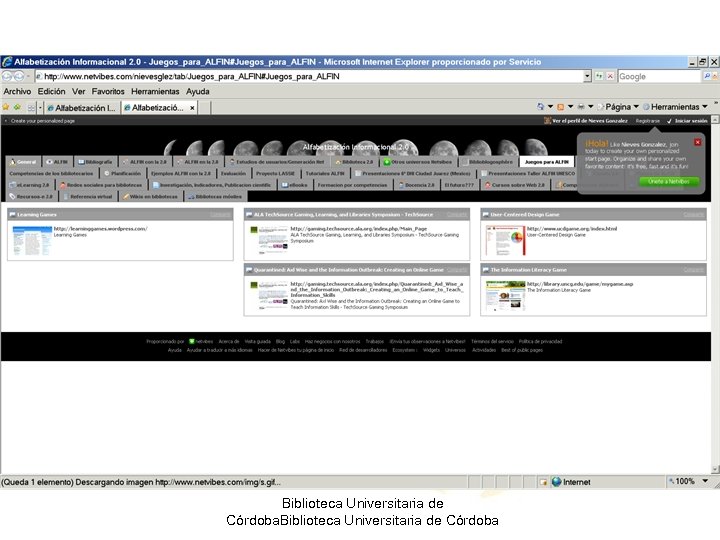Image resolution: width=720 pixels, height=540 pixels.
Task: Click the User-Centered Design Game header icon
Action: [x=486, y=214]
